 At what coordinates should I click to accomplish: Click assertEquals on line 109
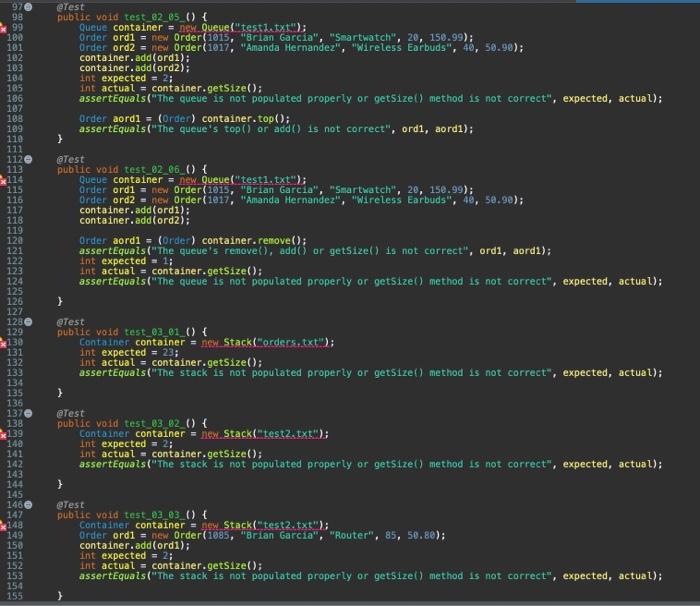click(112, 129)
